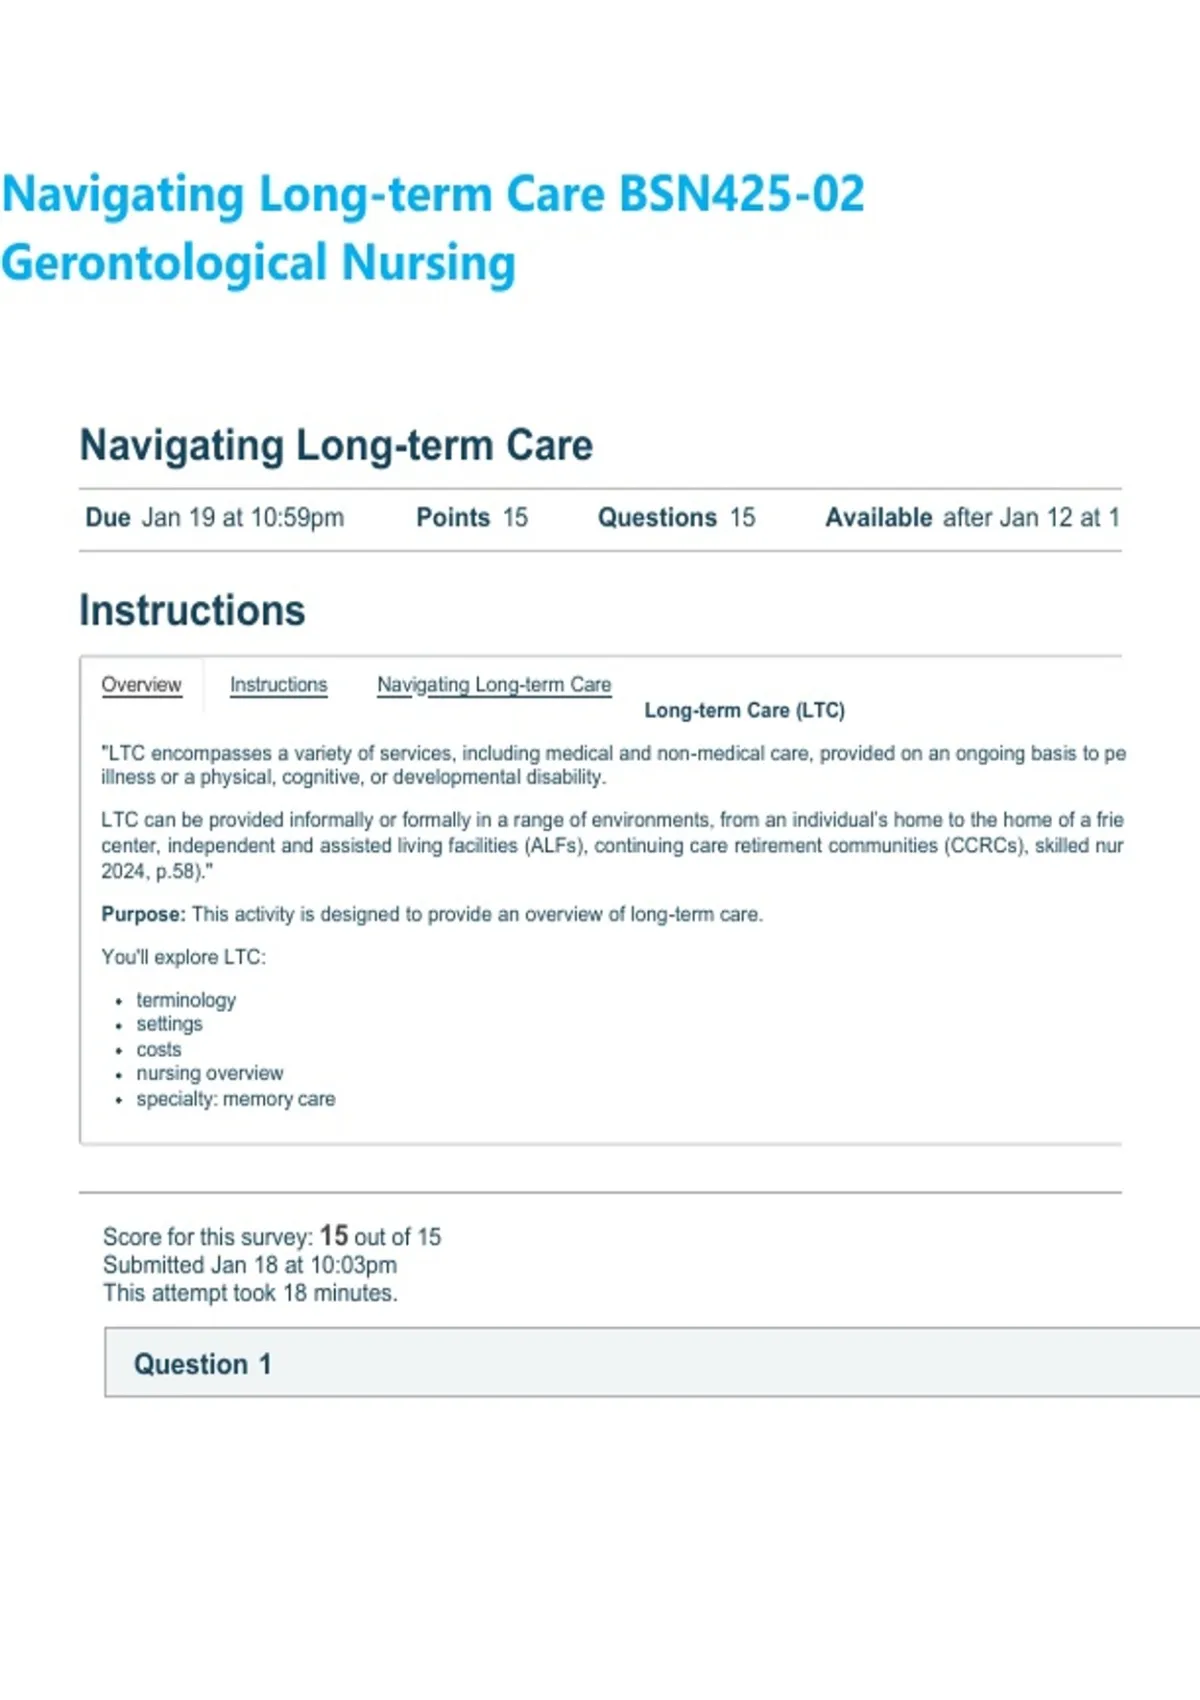The width and height of the screenshot is (1200, 1700).
Task: Switch to the Overview tab
Action: (141, 685)
